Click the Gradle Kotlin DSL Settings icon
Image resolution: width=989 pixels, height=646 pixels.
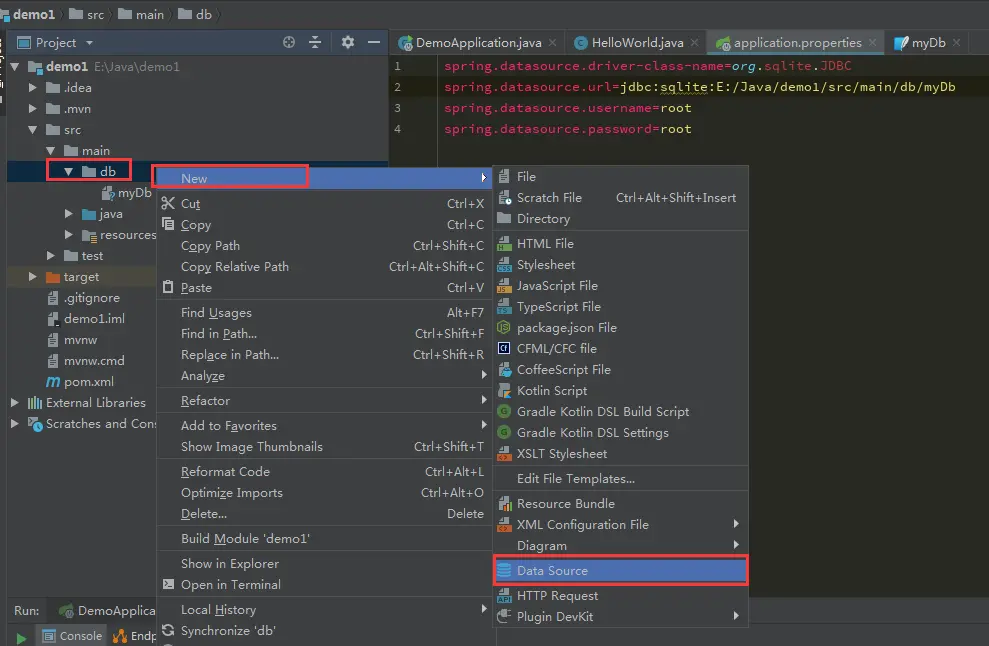(504, 432)
